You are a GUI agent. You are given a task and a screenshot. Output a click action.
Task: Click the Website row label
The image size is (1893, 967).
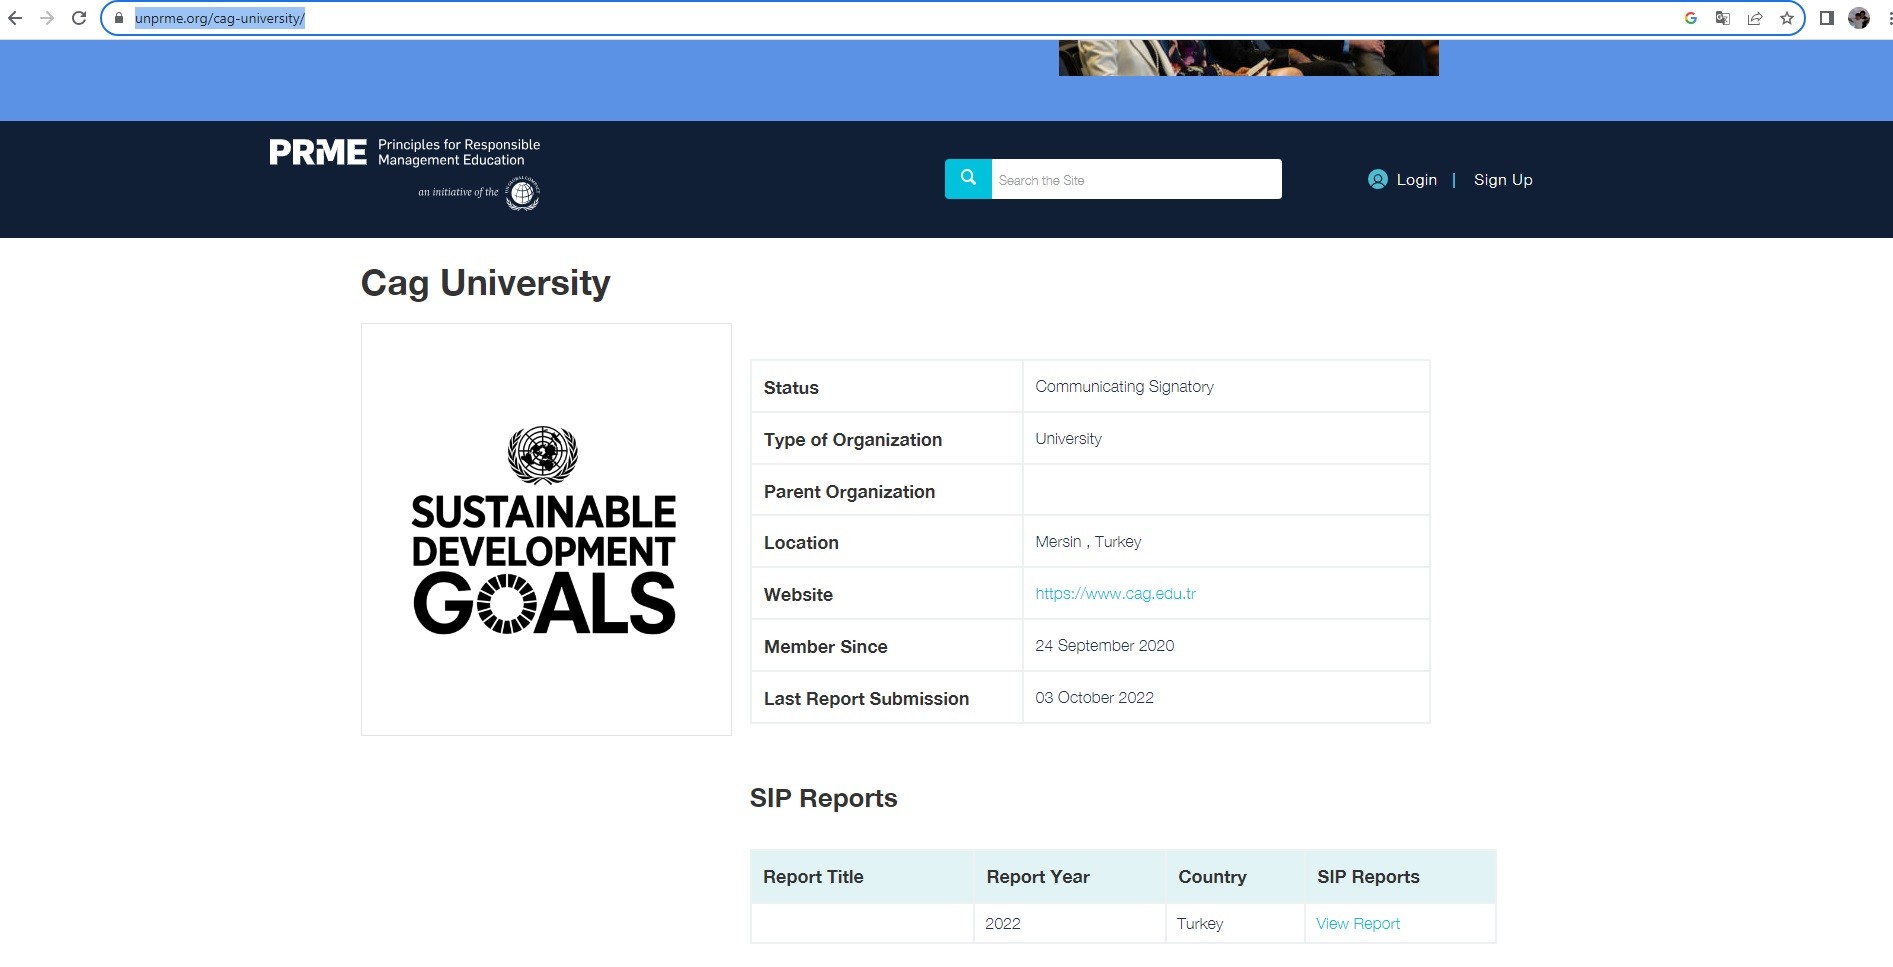click(798, 595)
